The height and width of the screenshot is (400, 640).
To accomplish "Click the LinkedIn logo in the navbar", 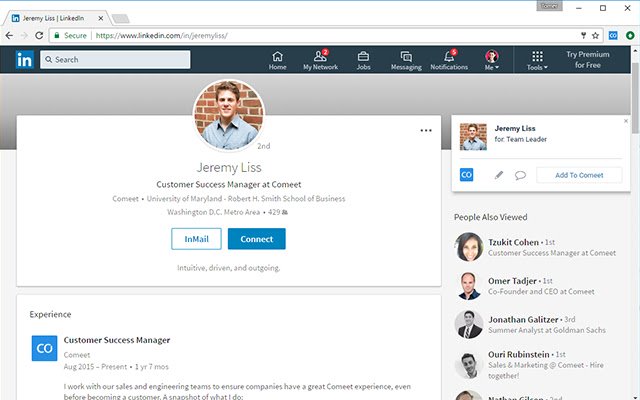I will (24, 59).
